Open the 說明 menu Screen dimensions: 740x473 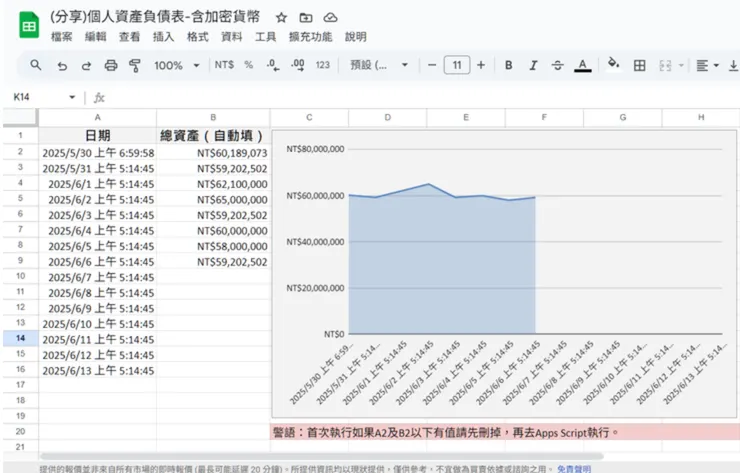point(356,37)
